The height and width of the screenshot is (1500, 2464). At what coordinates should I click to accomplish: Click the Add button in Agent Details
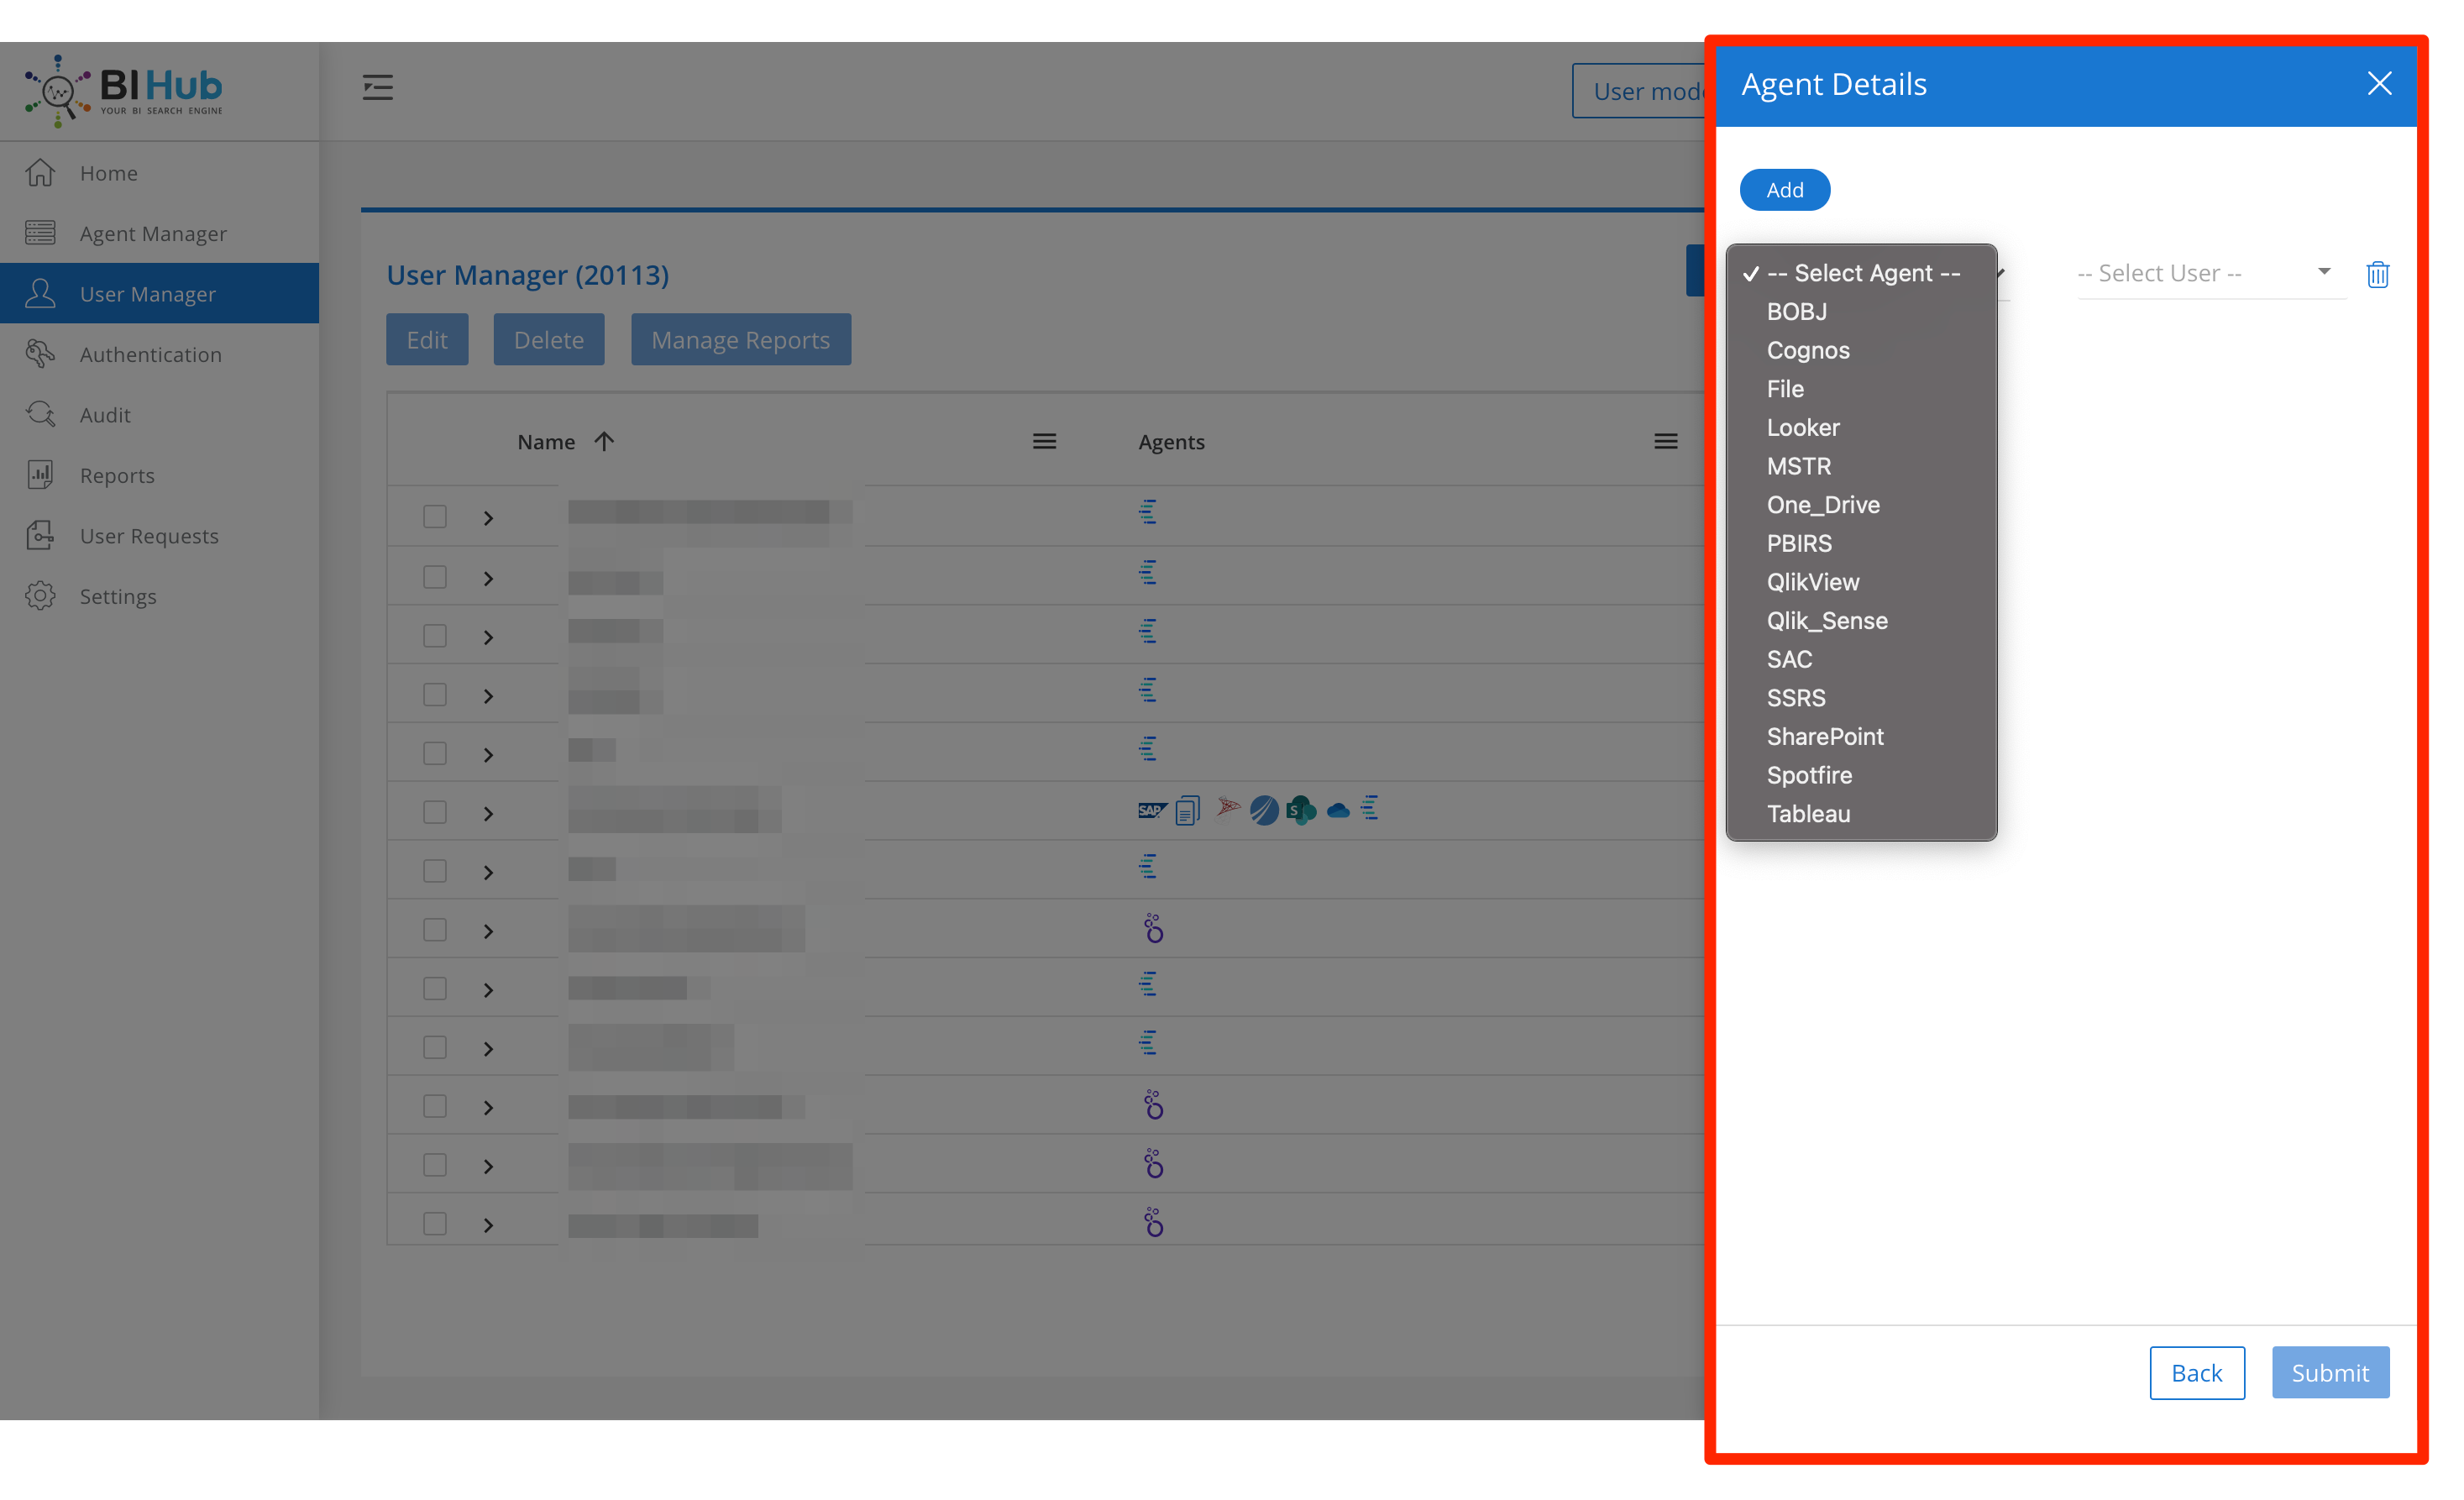[x=1784, y=190]
